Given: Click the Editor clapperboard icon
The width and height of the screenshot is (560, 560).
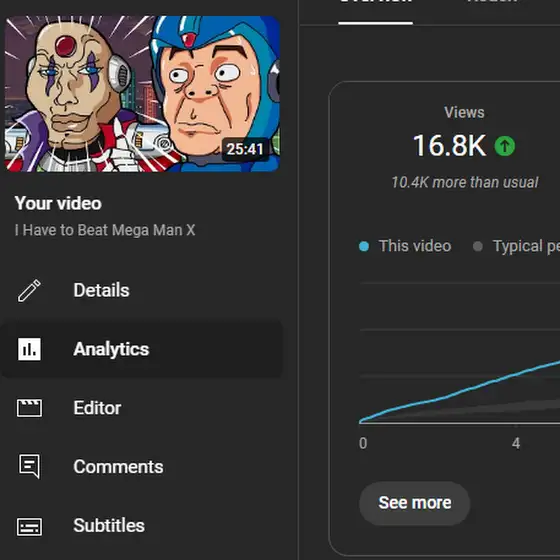Looking at the screenshot, I should pos(29,408).
